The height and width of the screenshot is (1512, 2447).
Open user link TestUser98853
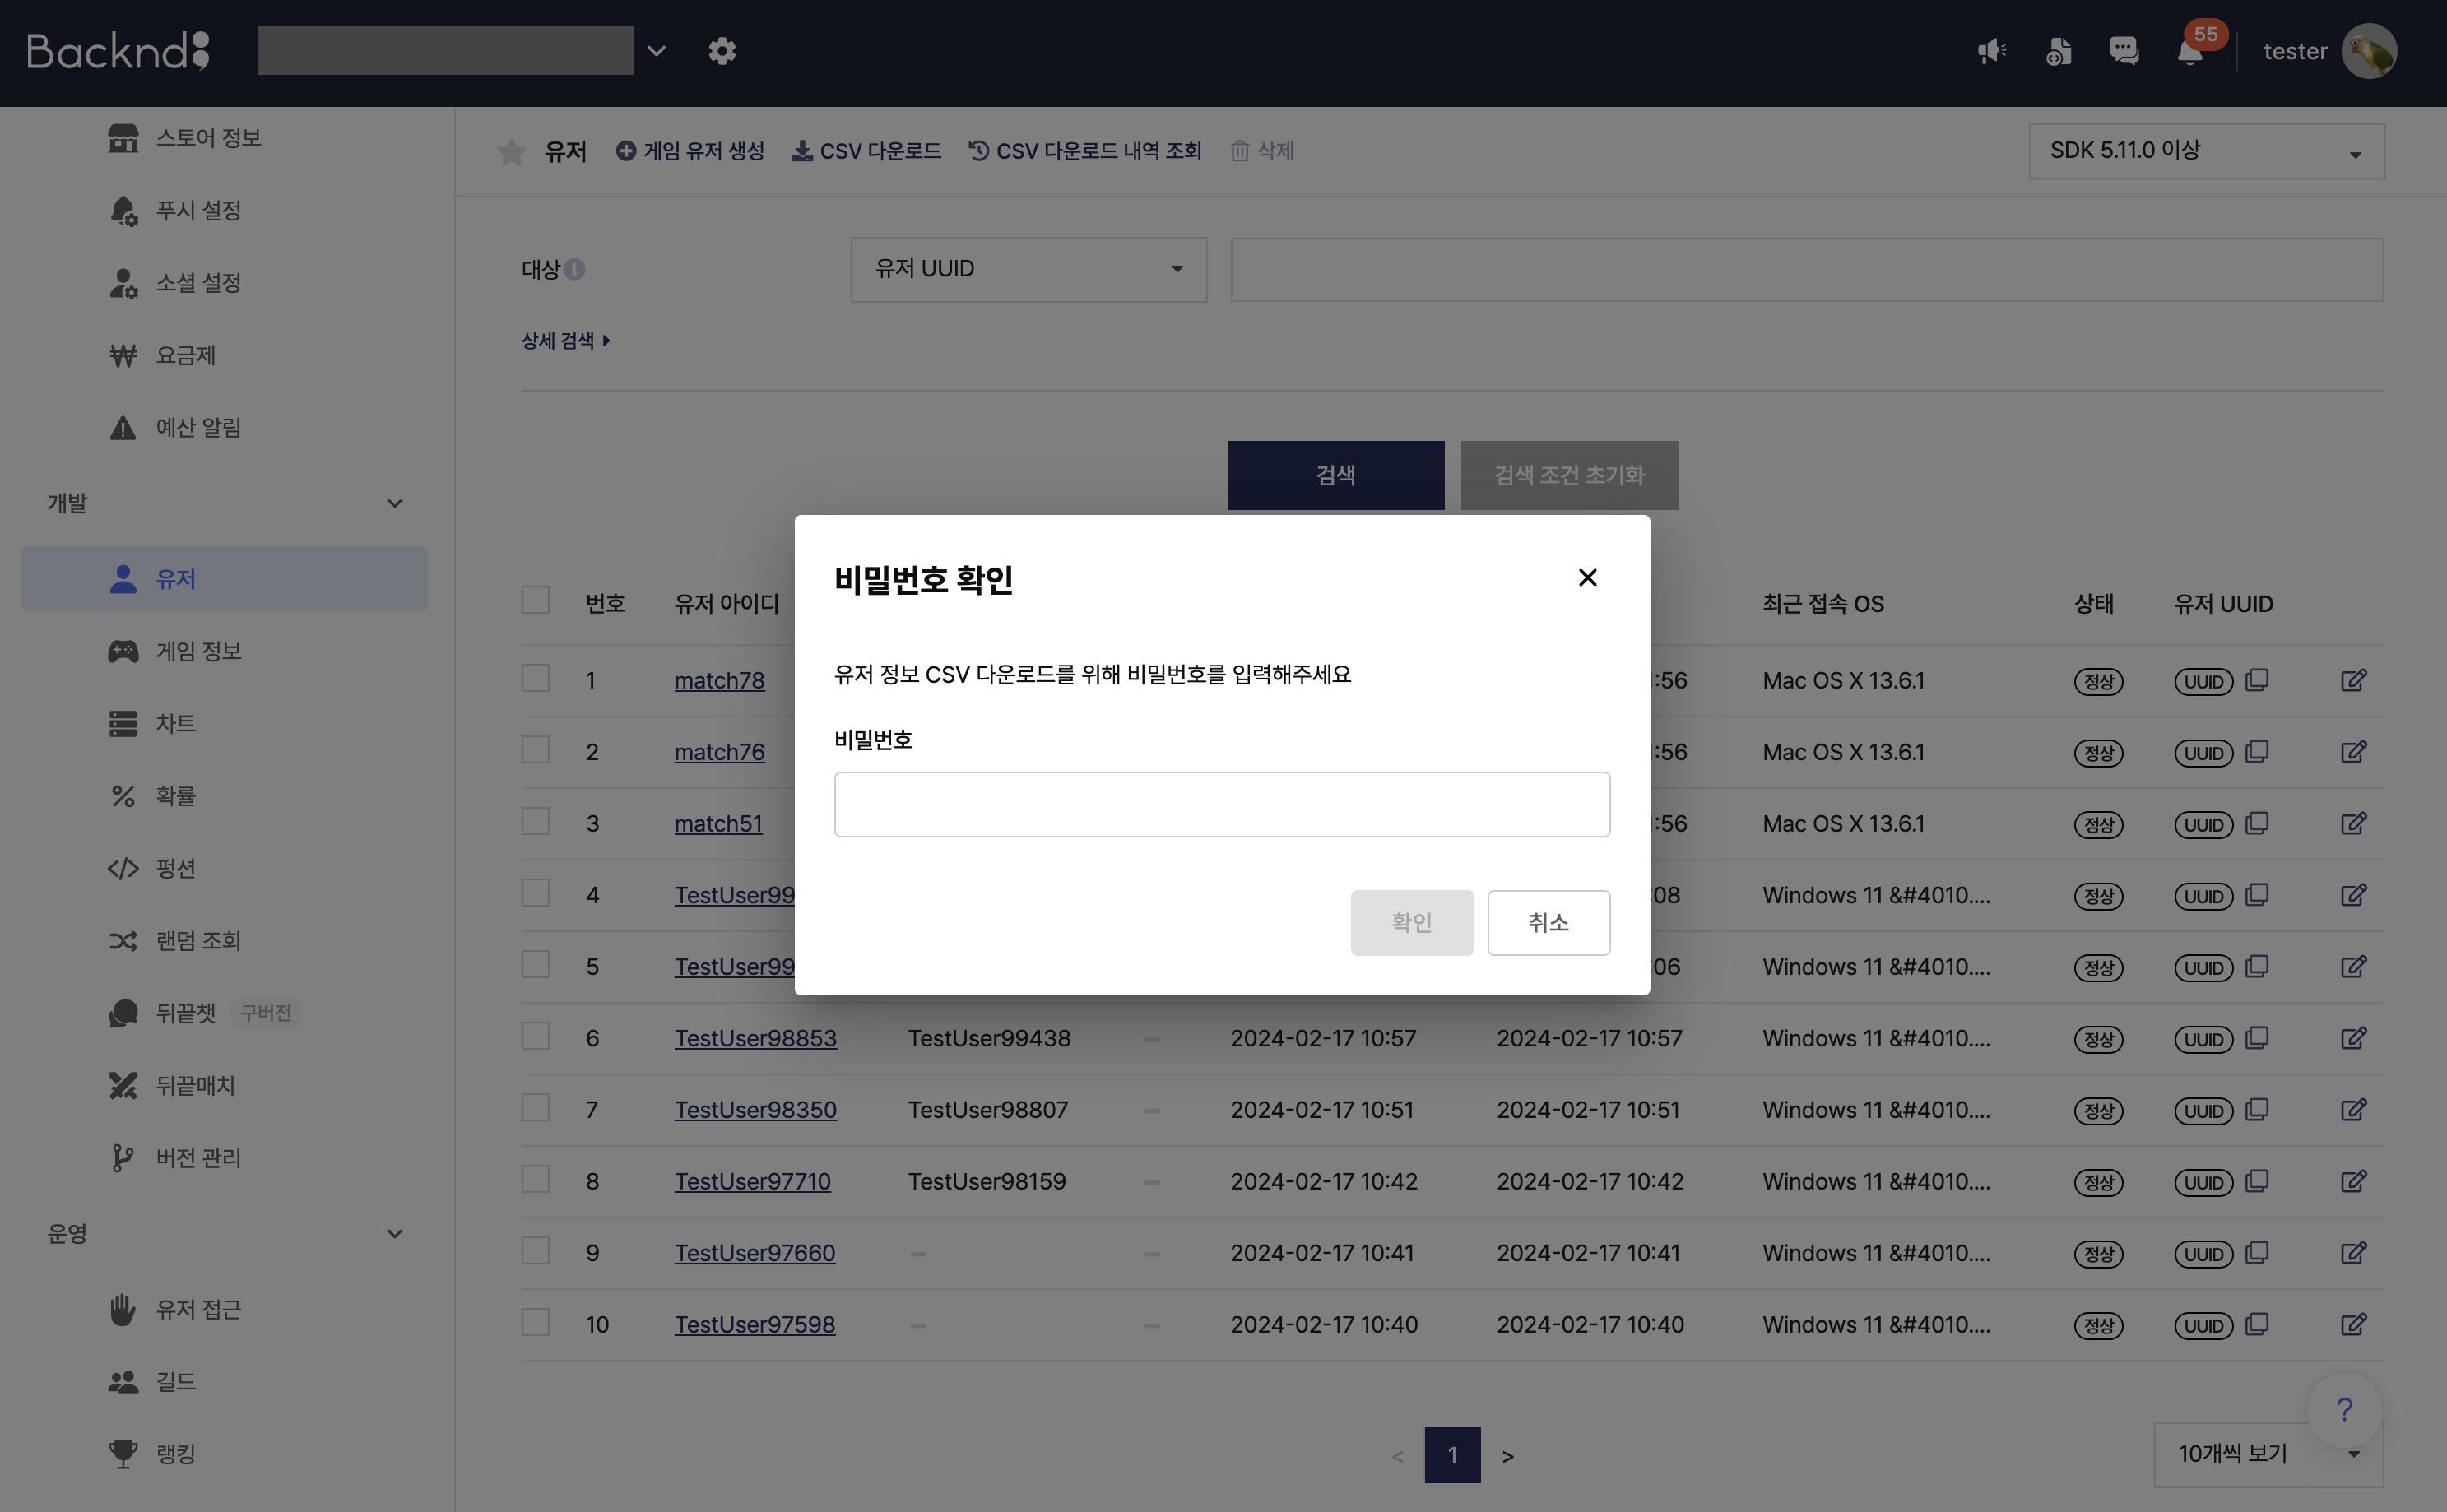[755, 1038]
